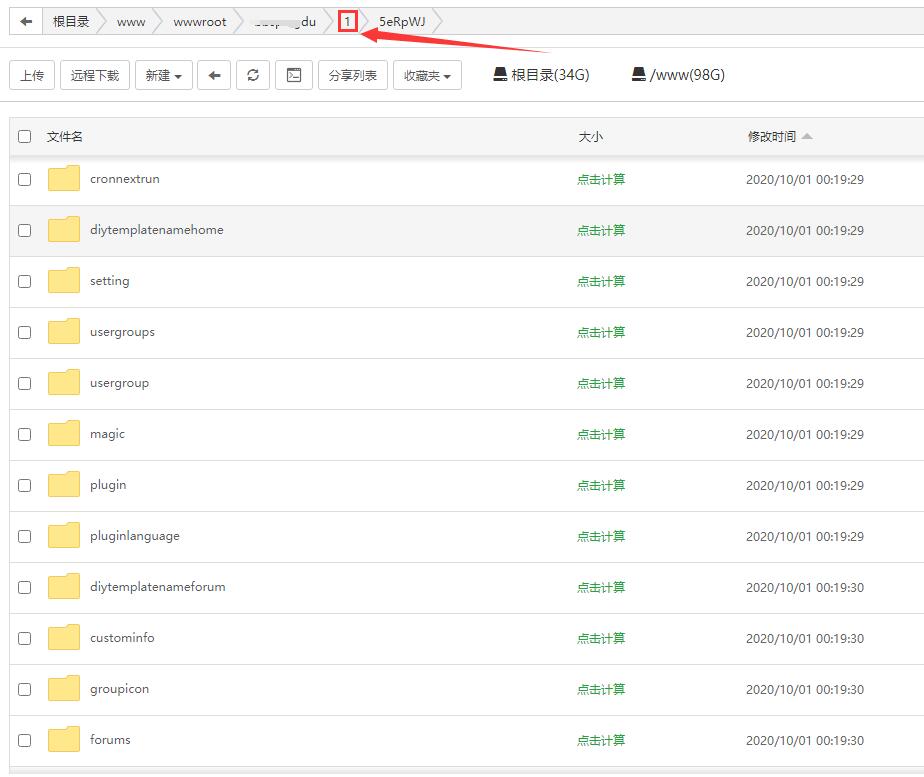Screen dimensions: 924x777
Task: Click the /www disk icon
Action: click(639, 75)
